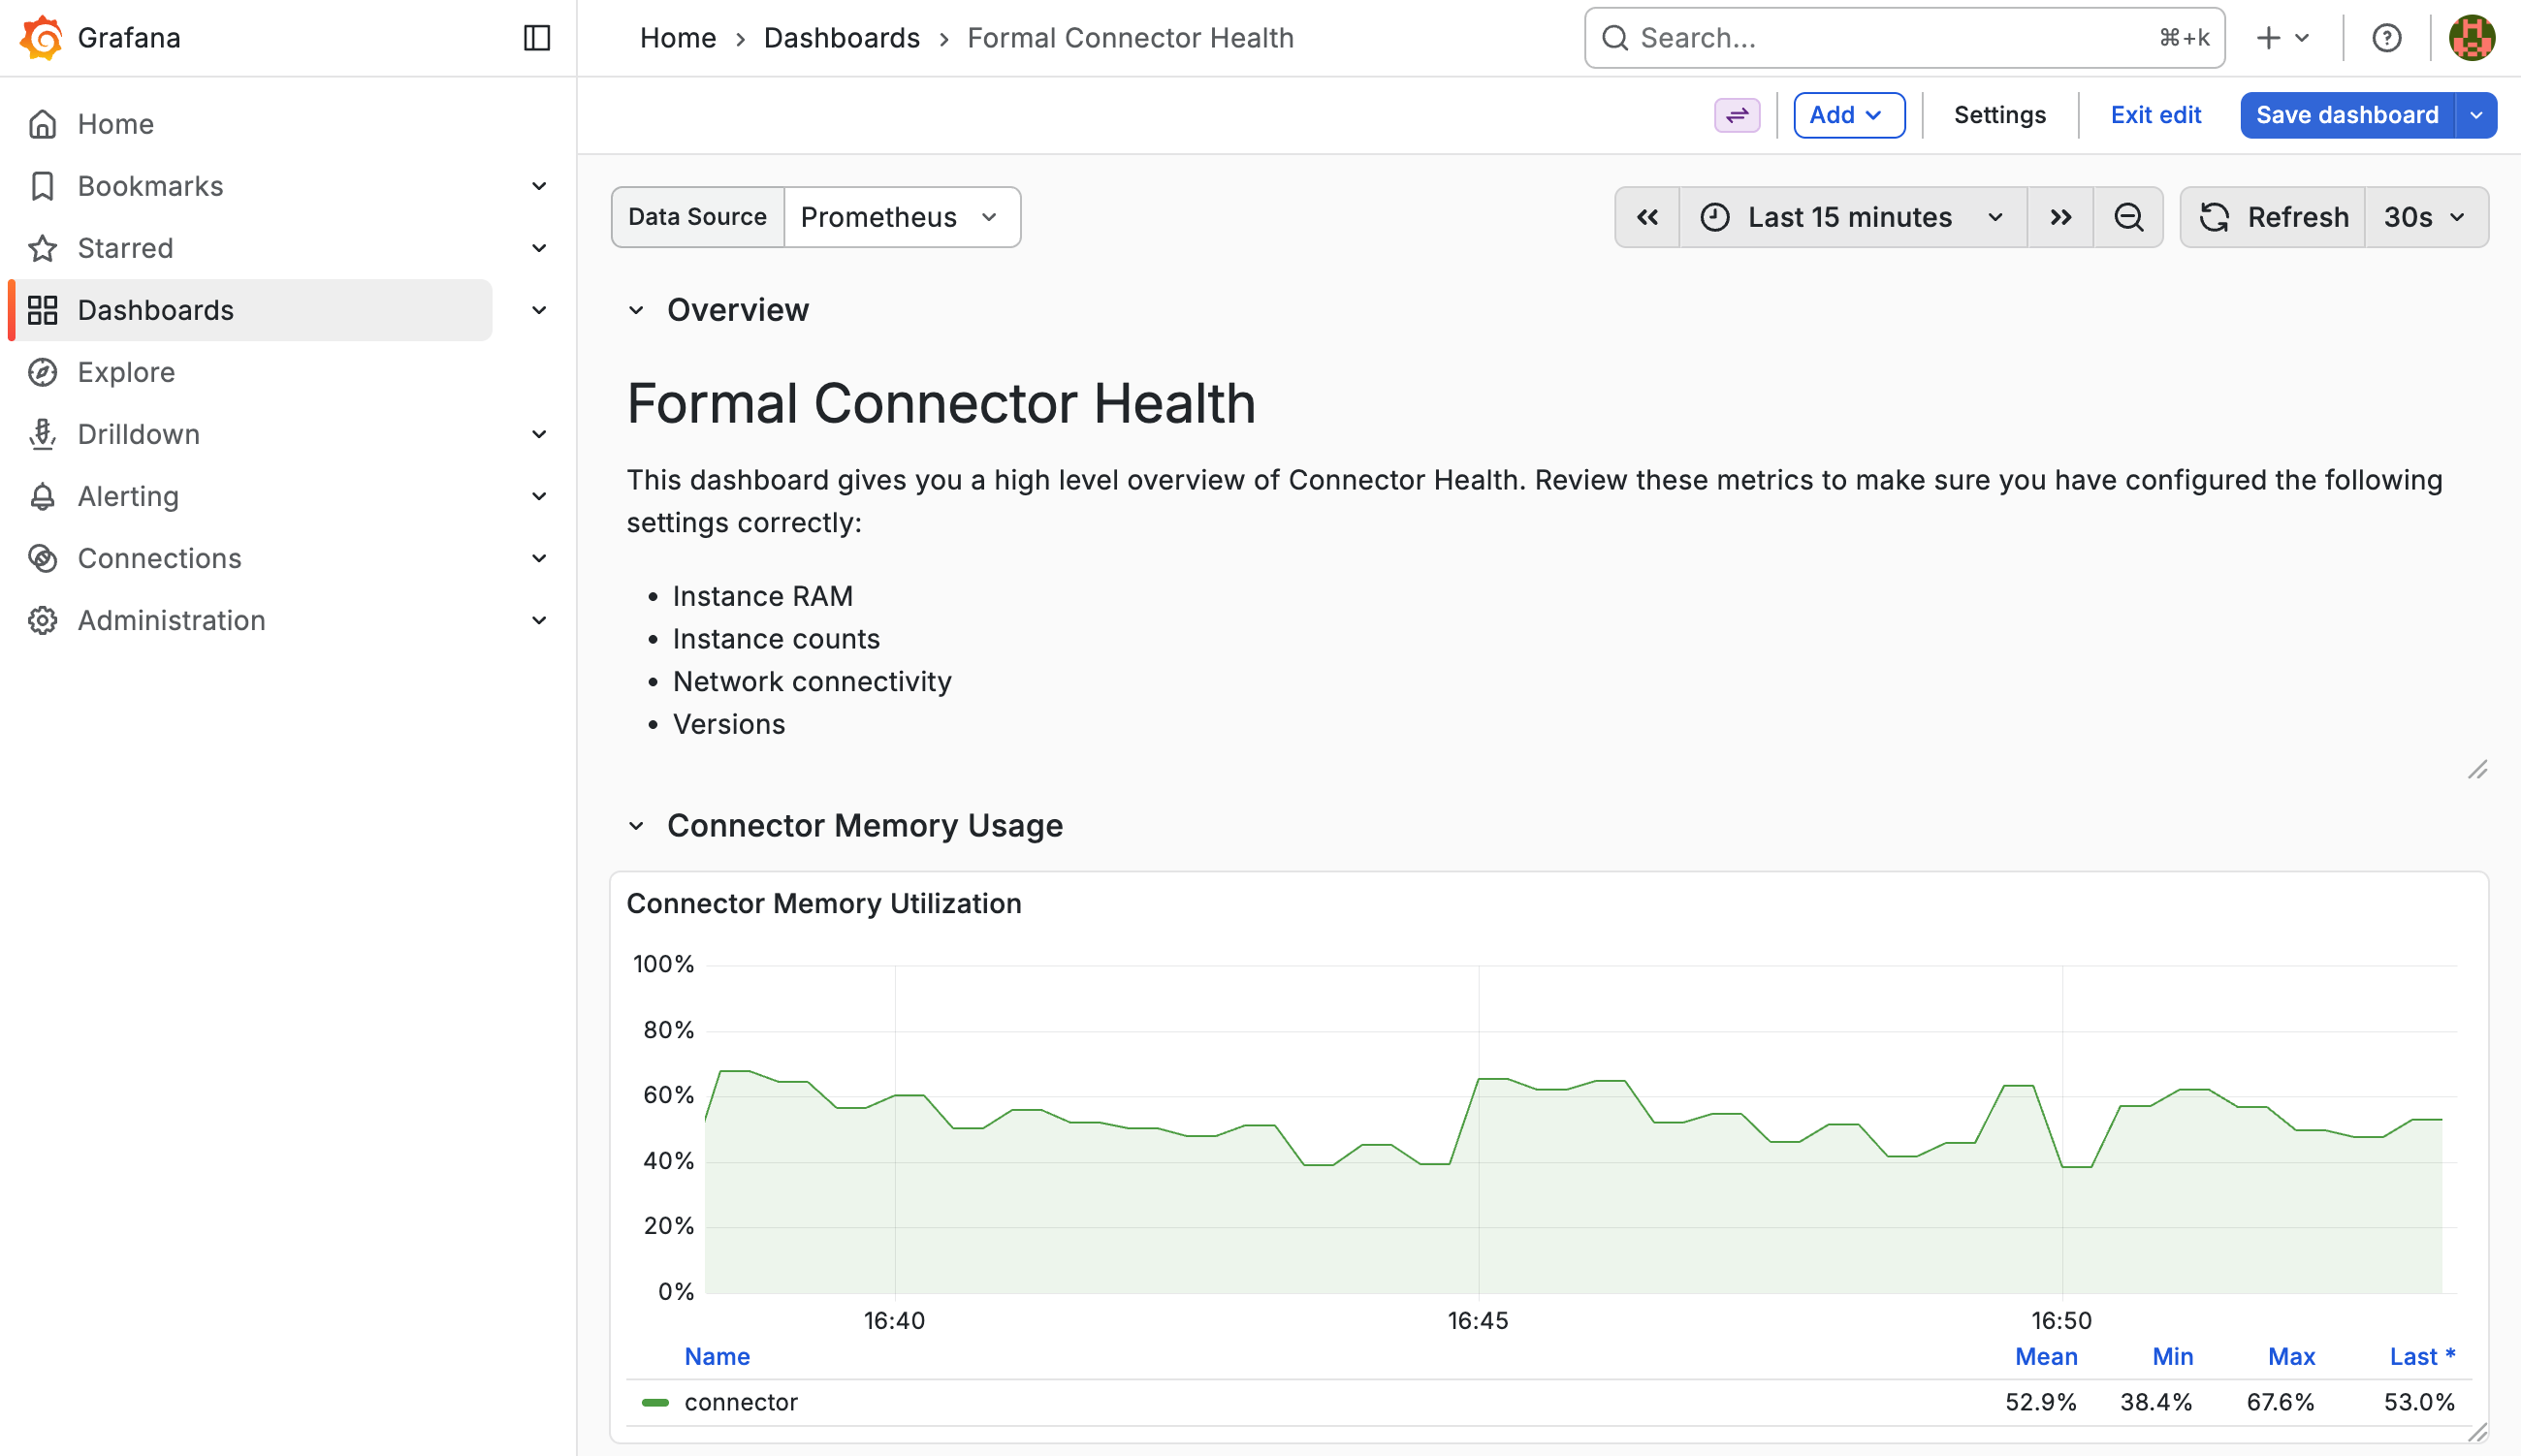Viewport: 2521px width, 1456px height.
Task: Shift time range backwards with double-left arrow
Action: coord(1647,217)
